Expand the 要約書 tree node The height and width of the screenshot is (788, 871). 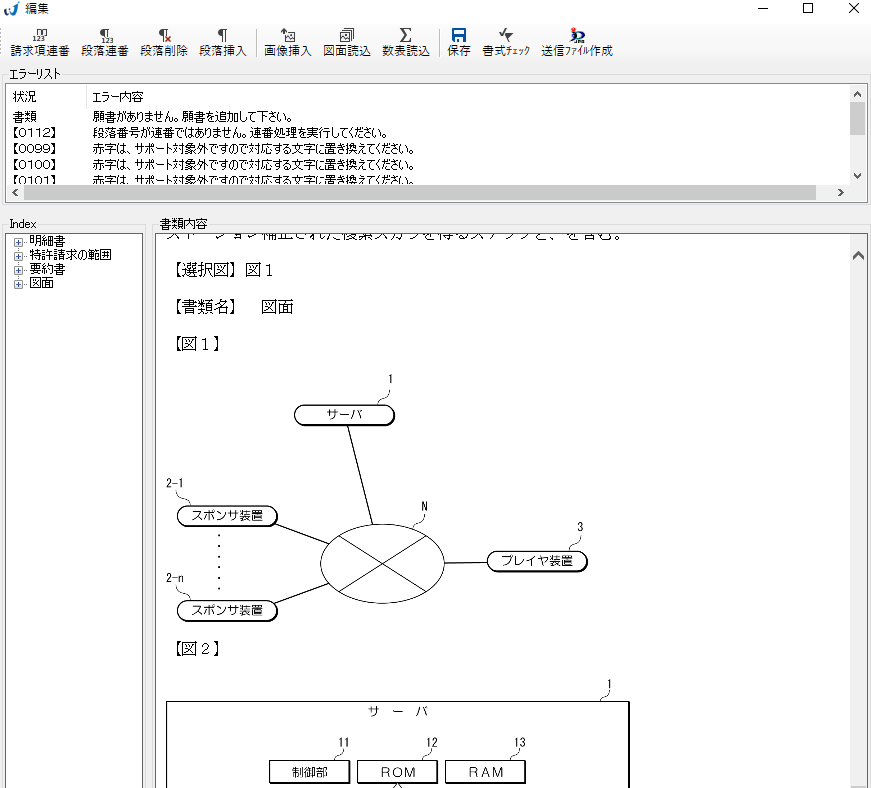(x=18, y=269)
